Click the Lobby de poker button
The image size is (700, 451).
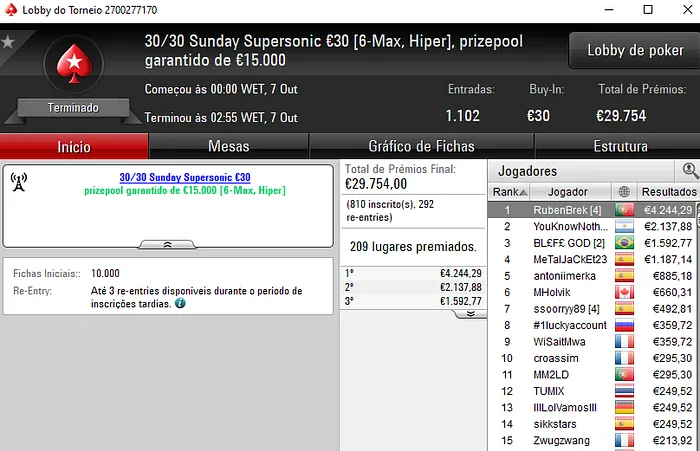635,50
